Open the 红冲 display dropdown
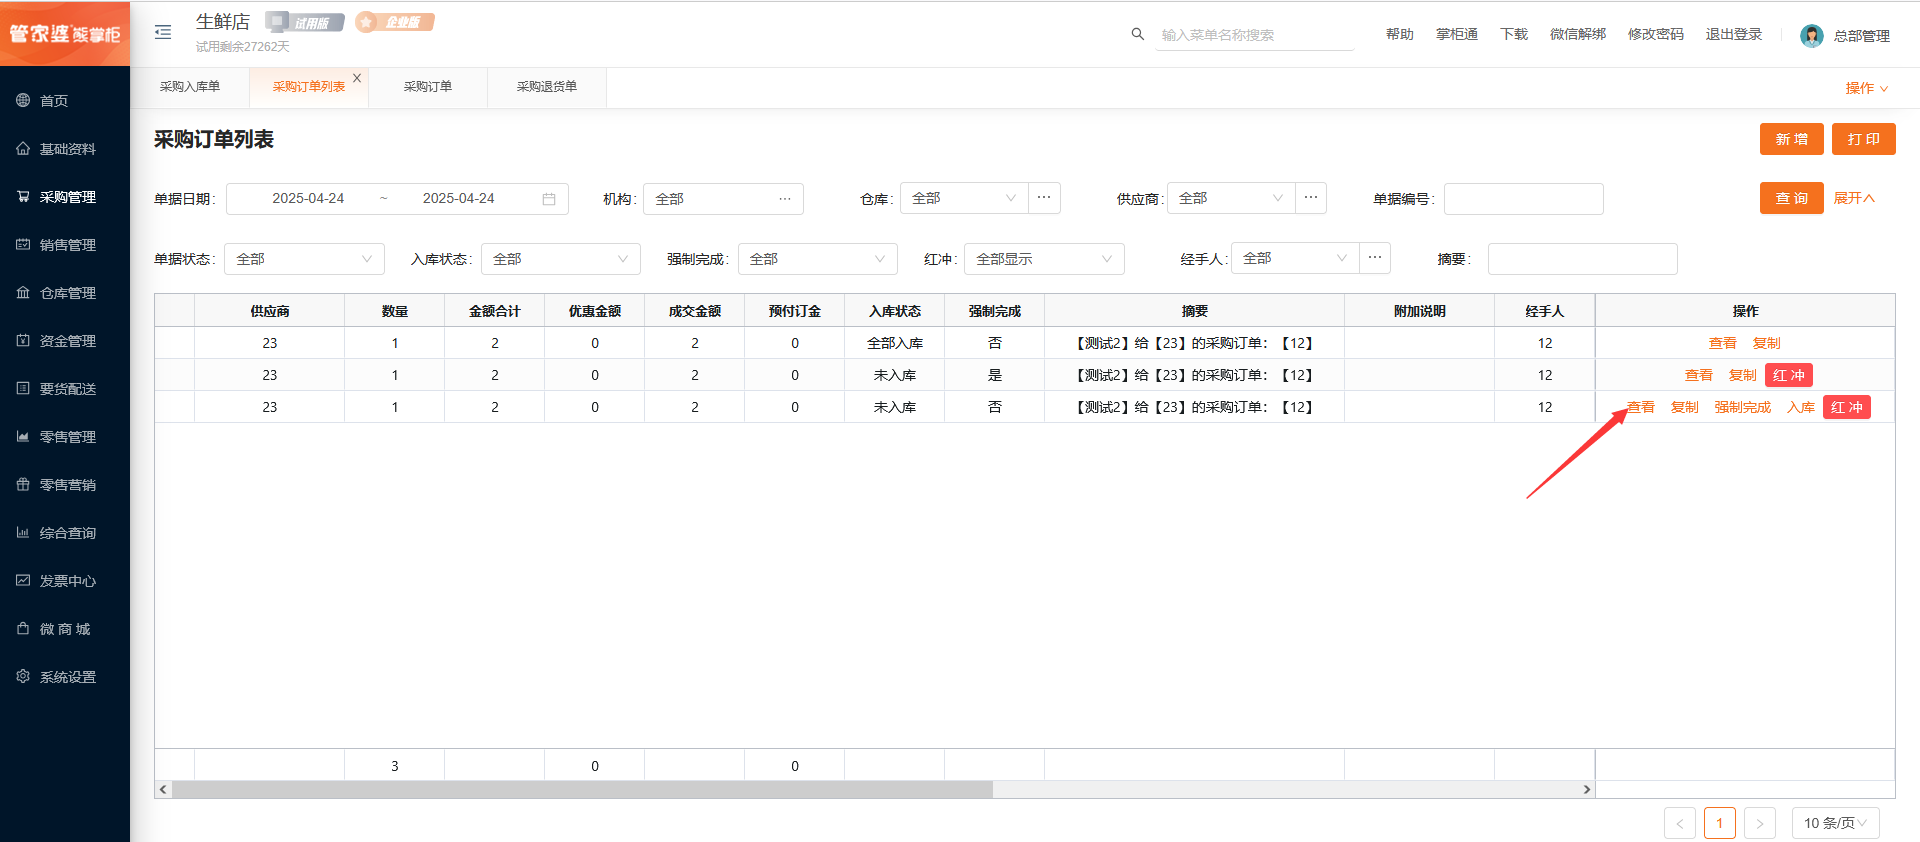Viewport: 1920px width, 842px height. point(1043,259)
